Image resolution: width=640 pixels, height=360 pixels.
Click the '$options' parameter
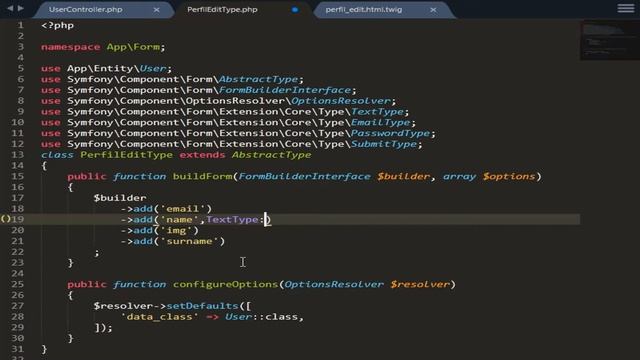point(509,176)
